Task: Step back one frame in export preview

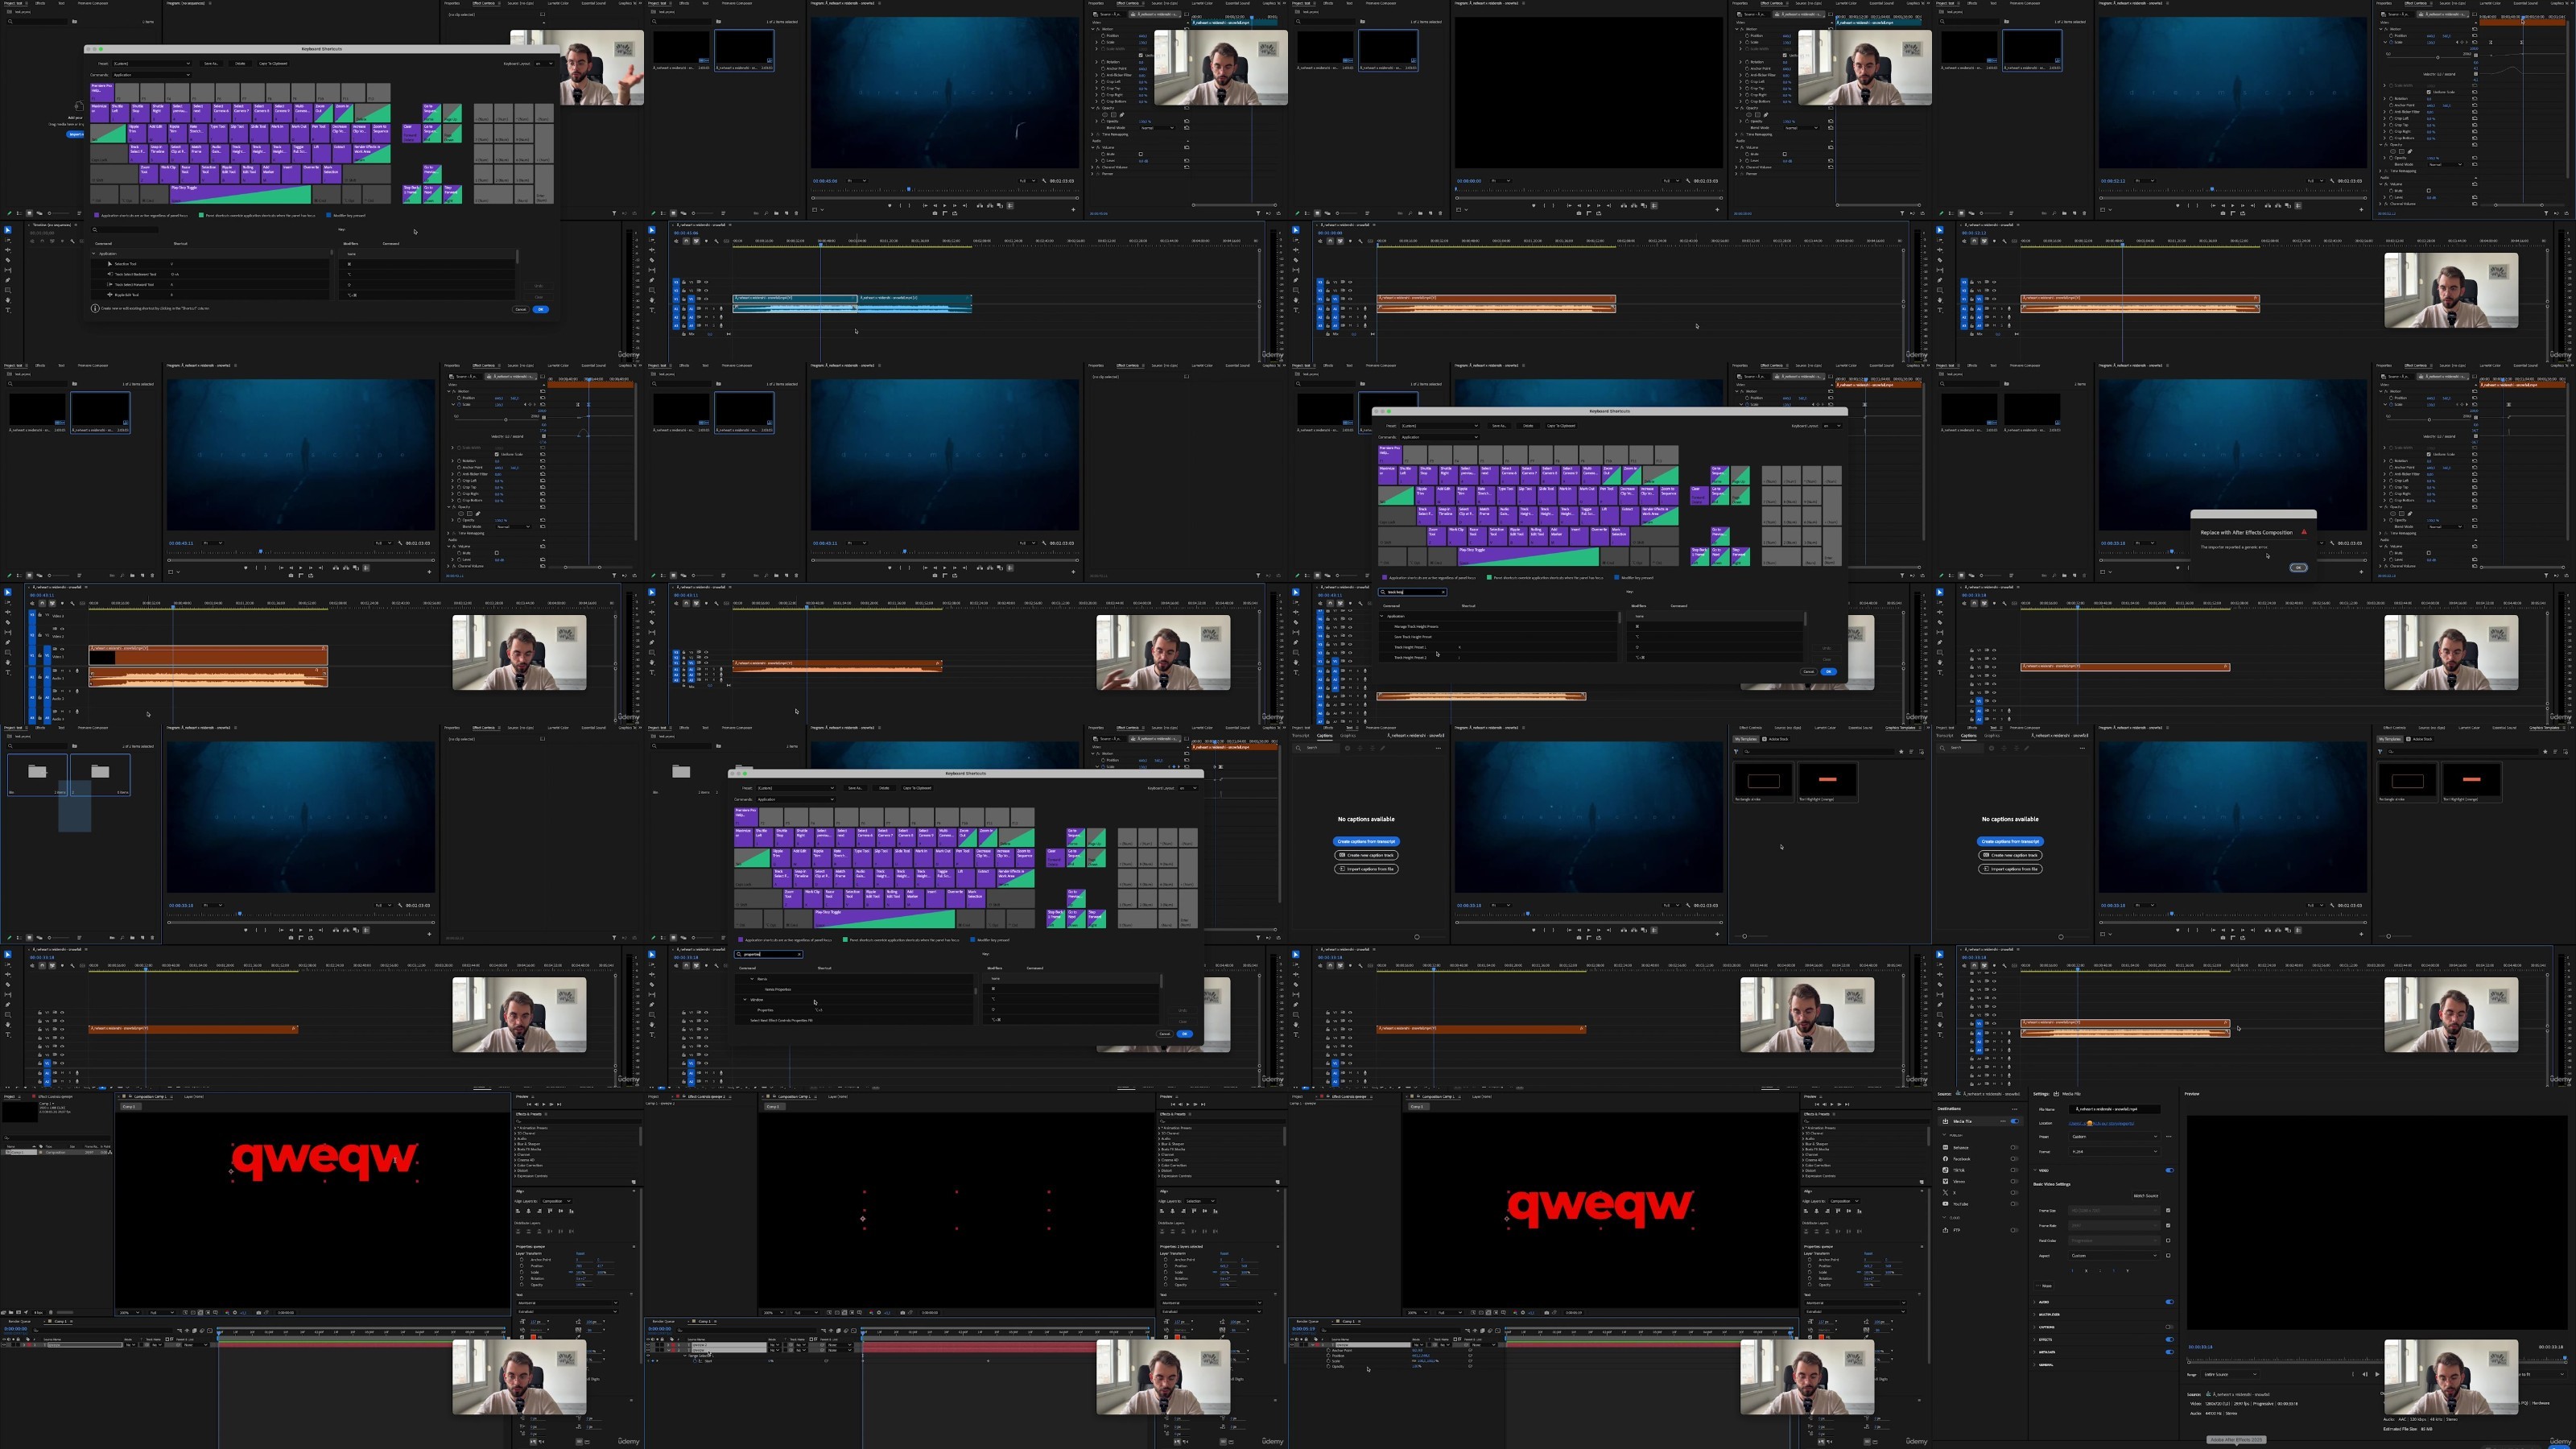Action: (x=2365, y=1375)
